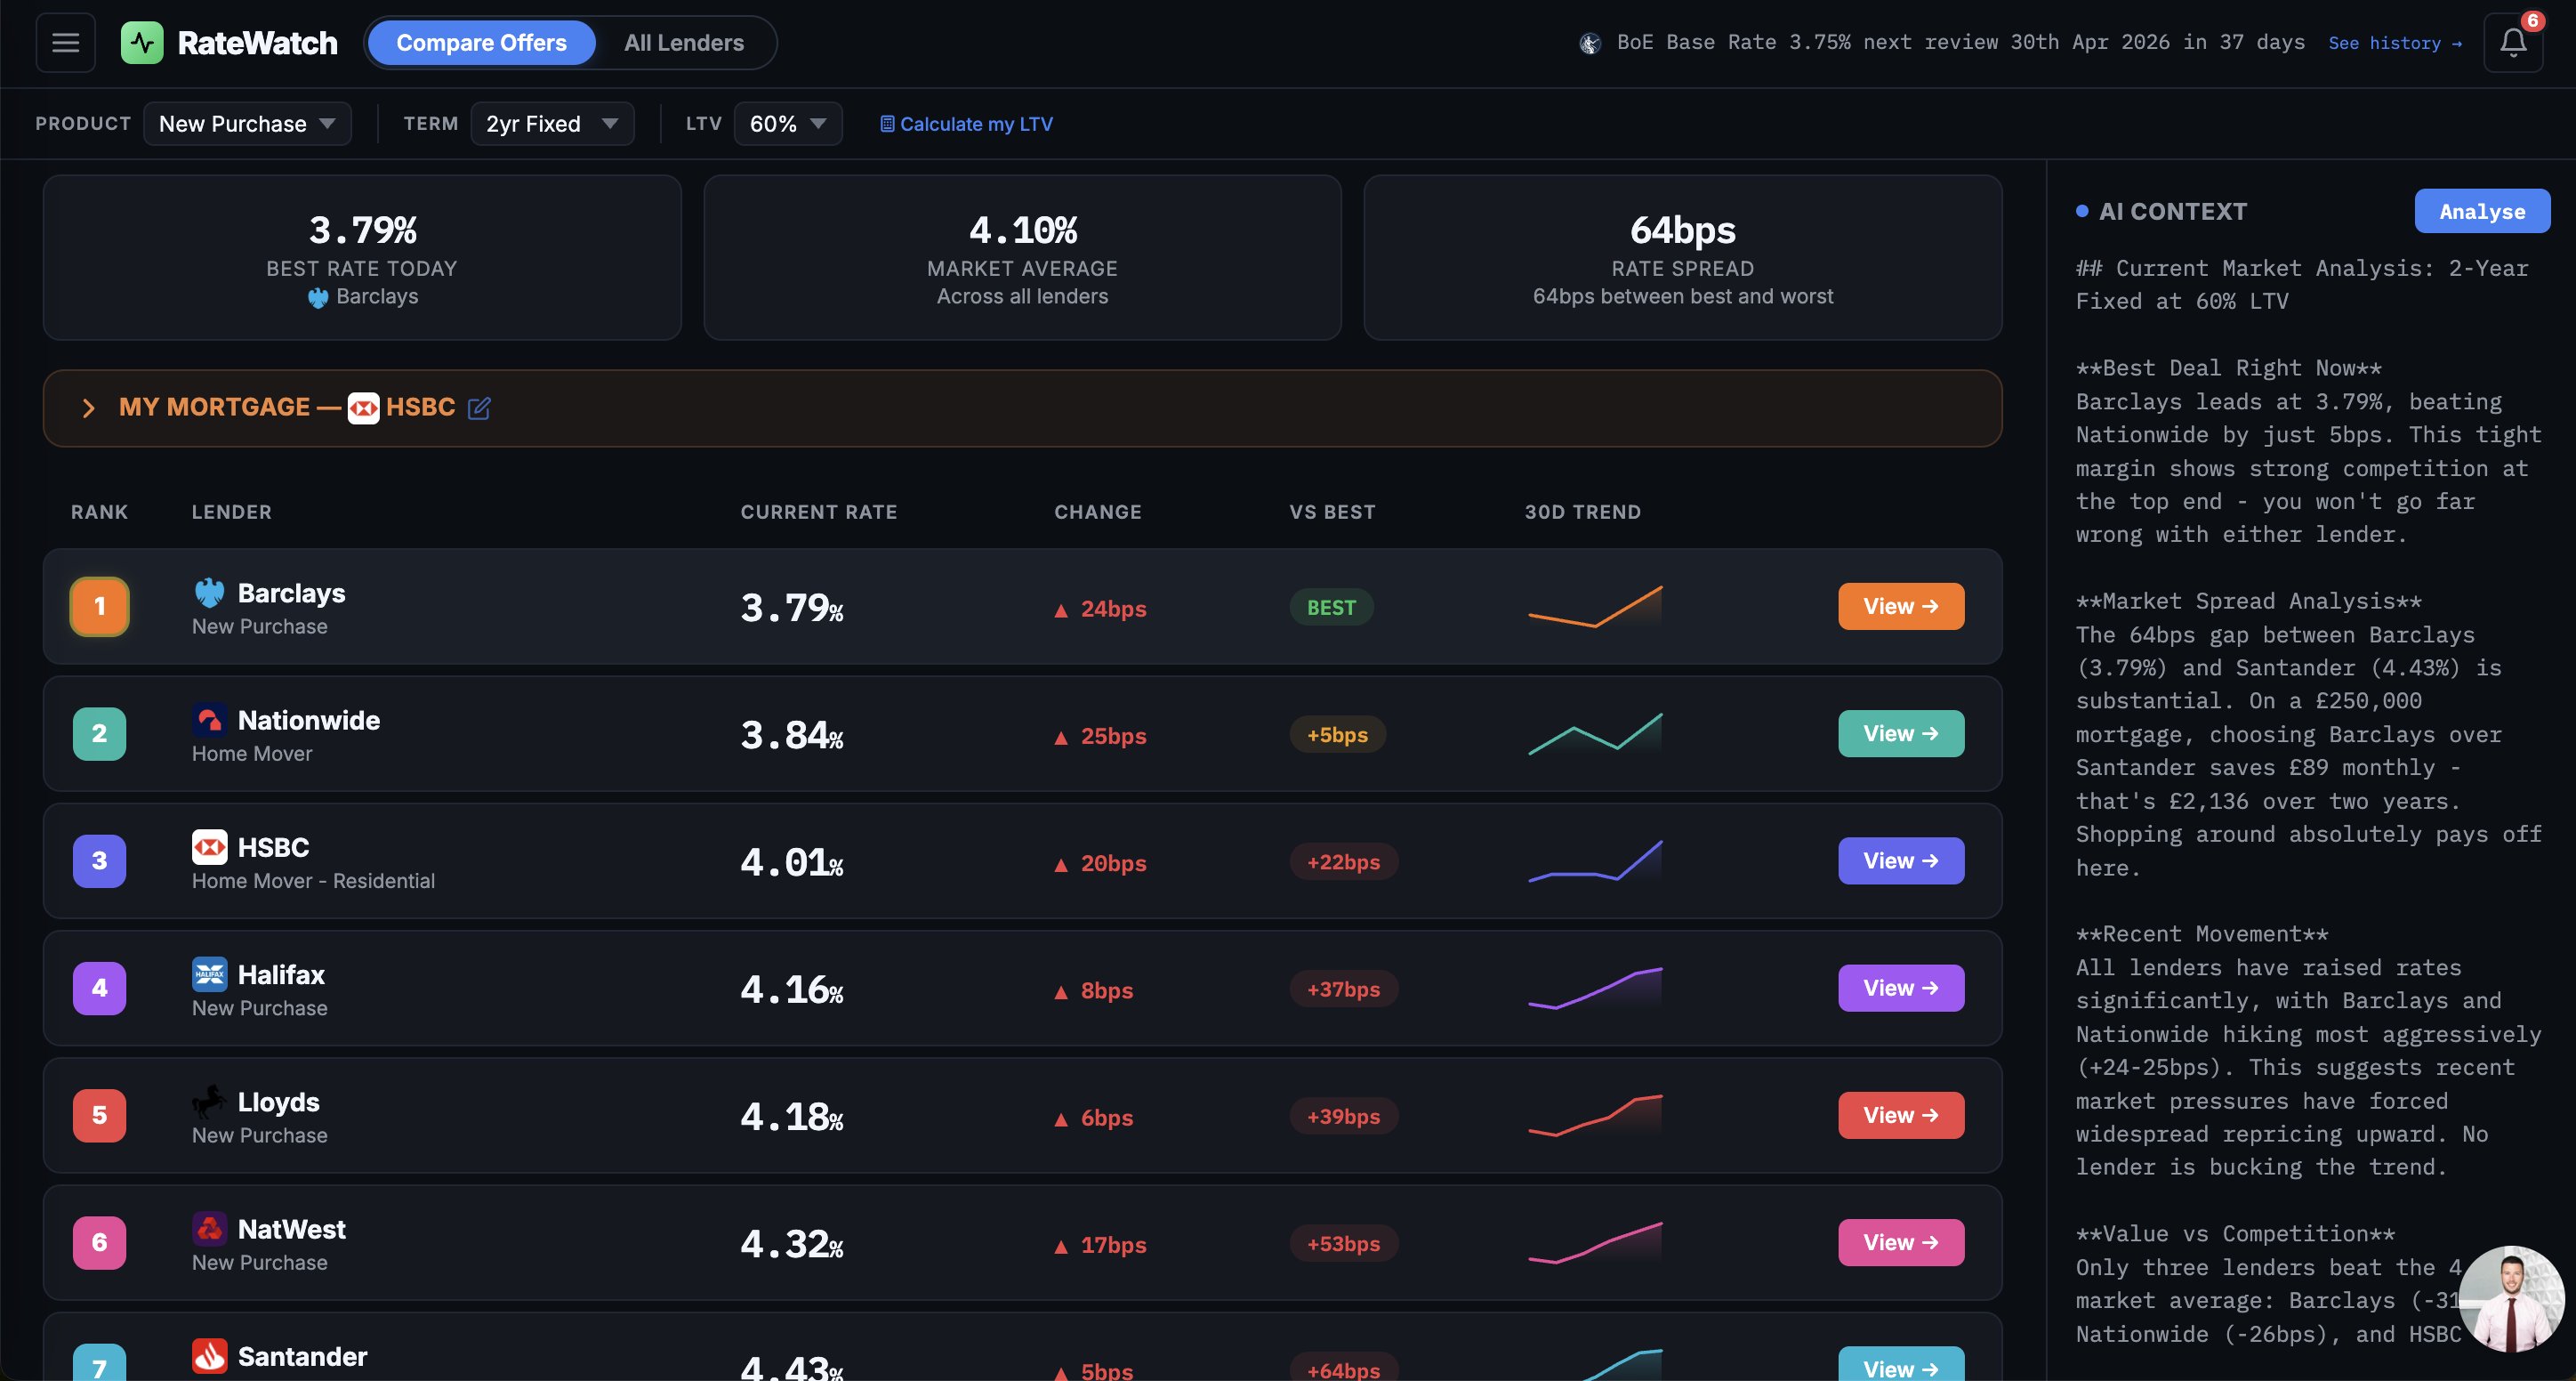The image size is (2576, 1381).
Task: Click the edit pencil beside HSBC mortgage
Action: coord(479,408)
